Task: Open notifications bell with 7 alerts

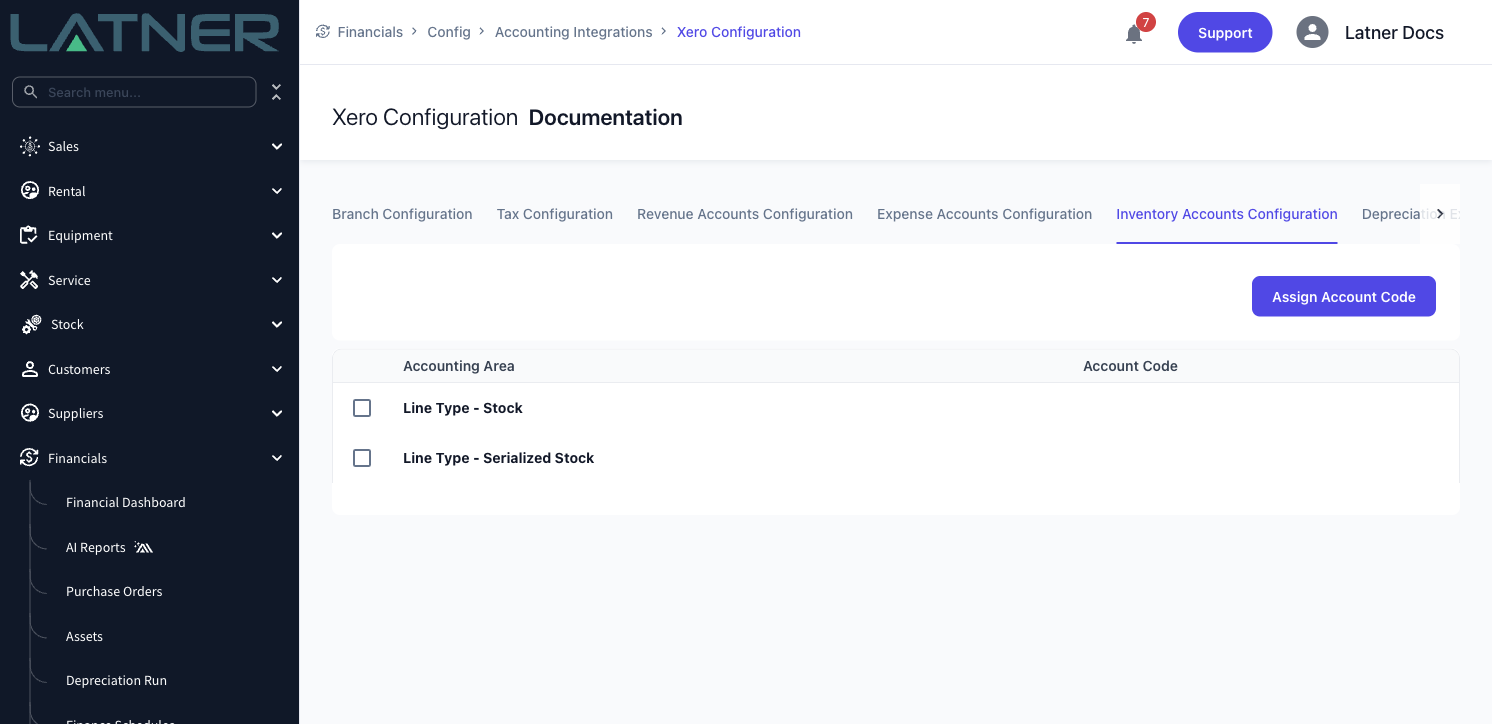Action: (x=1134, y=34)
